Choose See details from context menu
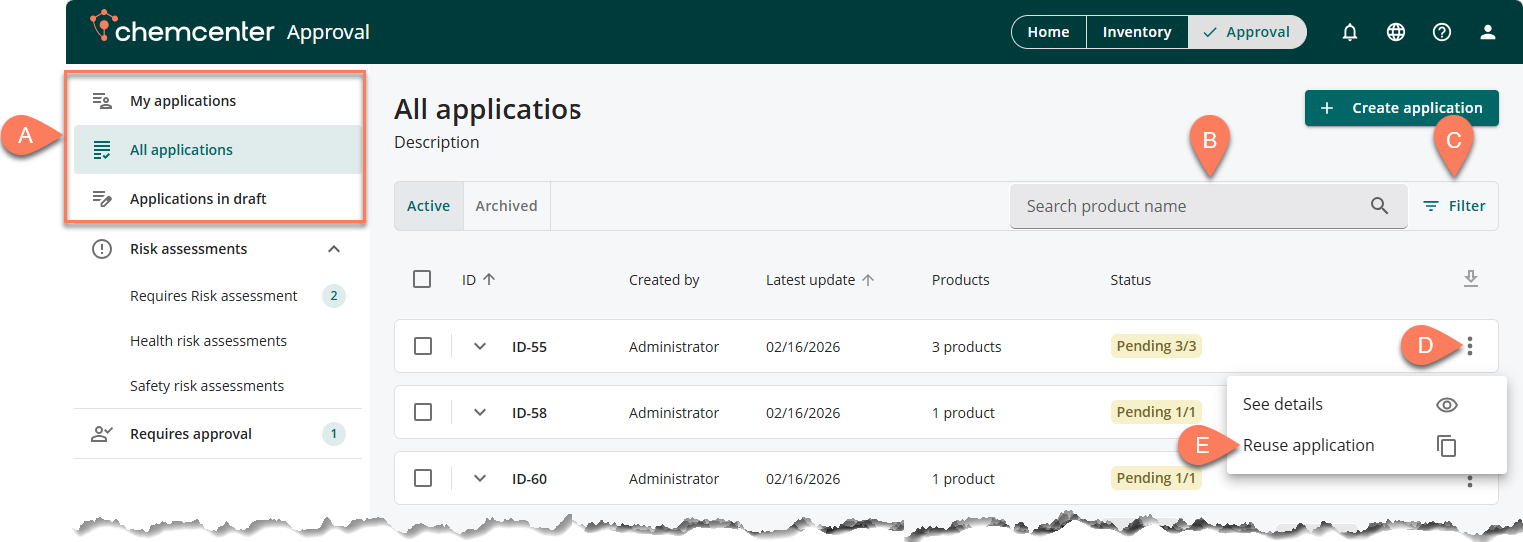The image size is (1523, 542). (1283, 404)
